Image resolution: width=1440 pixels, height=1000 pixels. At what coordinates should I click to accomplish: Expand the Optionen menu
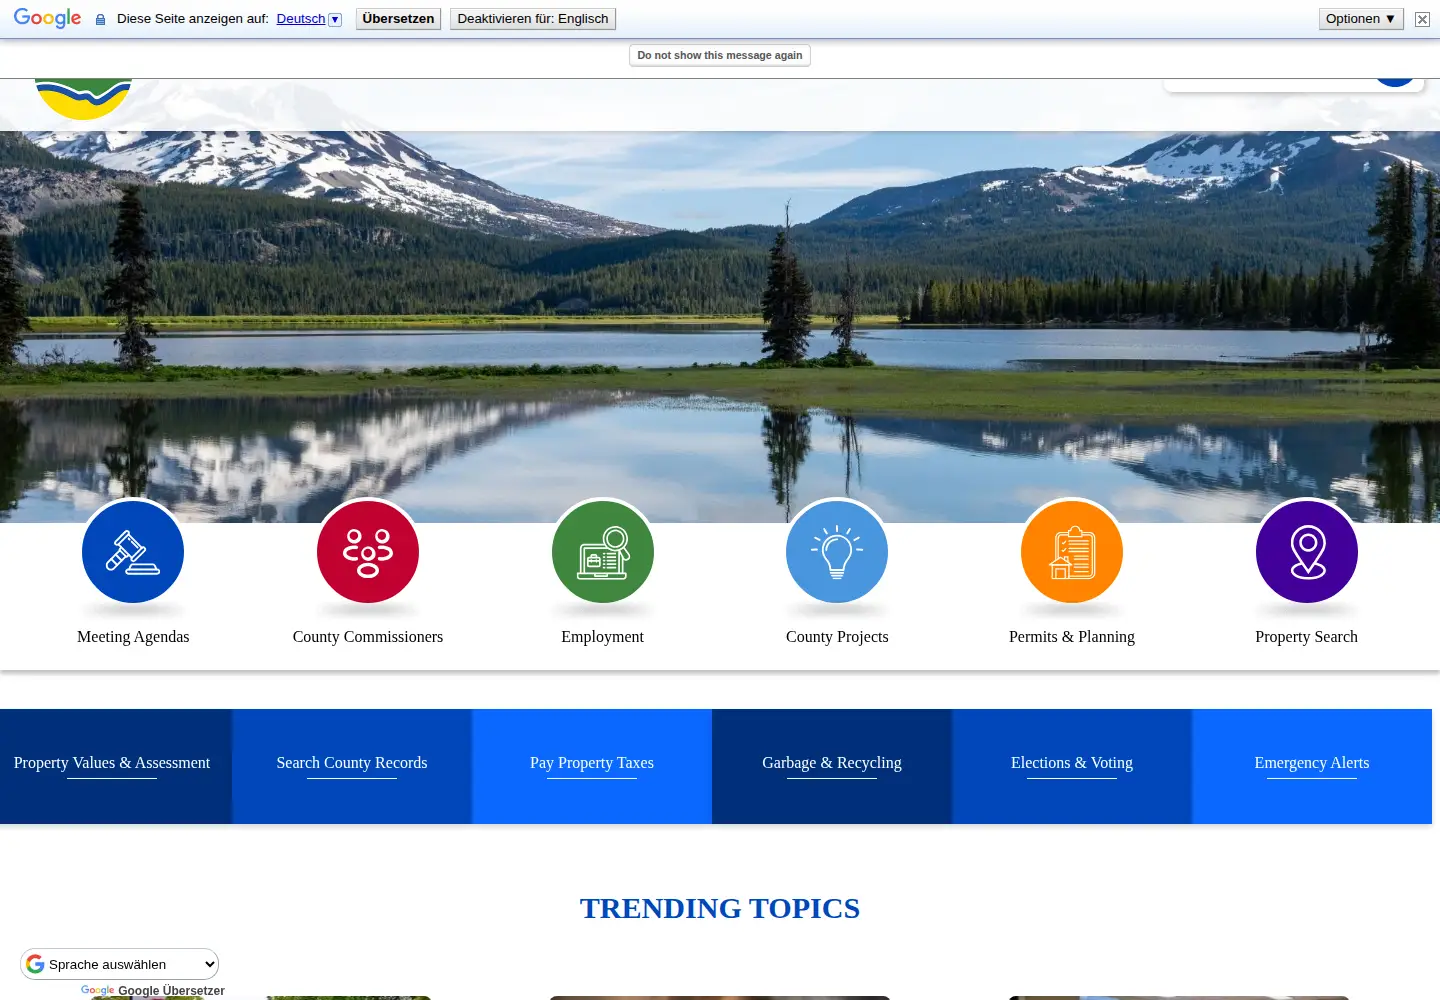(1361, 19)
